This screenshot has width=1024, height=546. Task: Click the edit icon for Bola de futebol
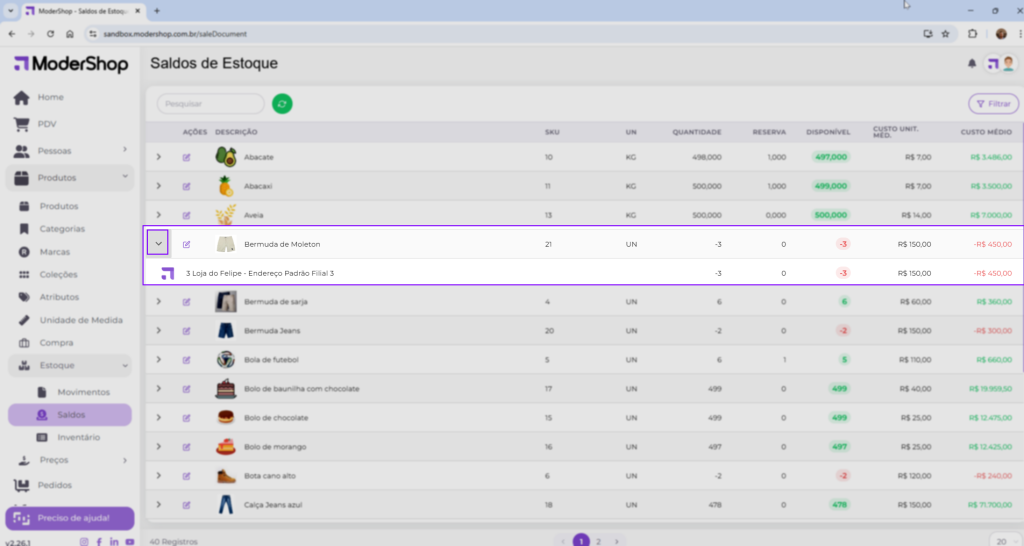(x=186, y=360)
